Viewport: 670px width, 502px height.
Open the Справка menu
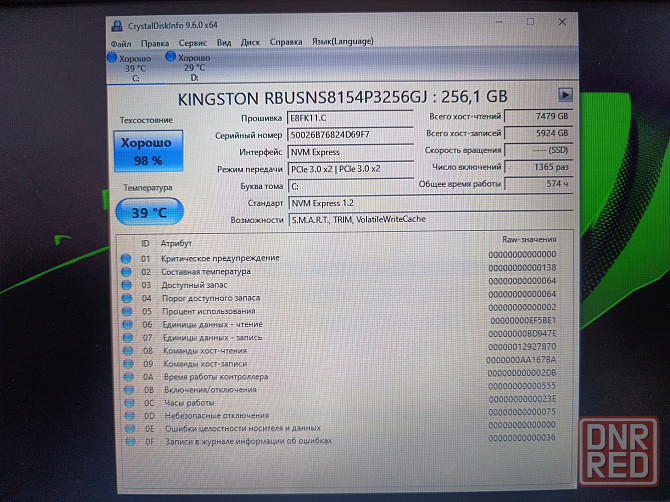coord(286,43)
